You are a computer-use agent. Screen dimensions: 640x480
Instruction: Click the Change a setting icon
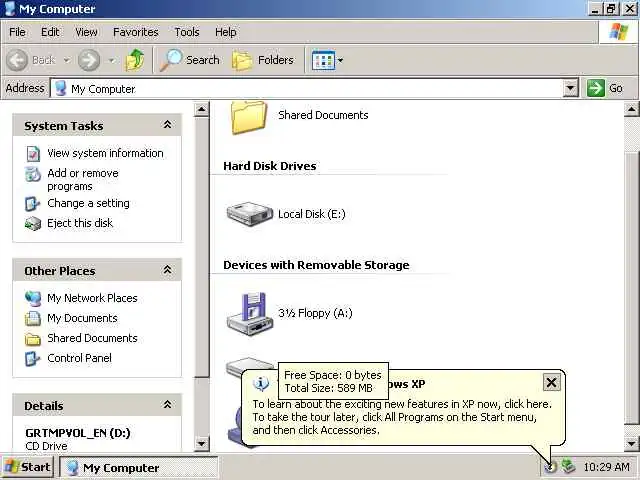click(33, 204)
